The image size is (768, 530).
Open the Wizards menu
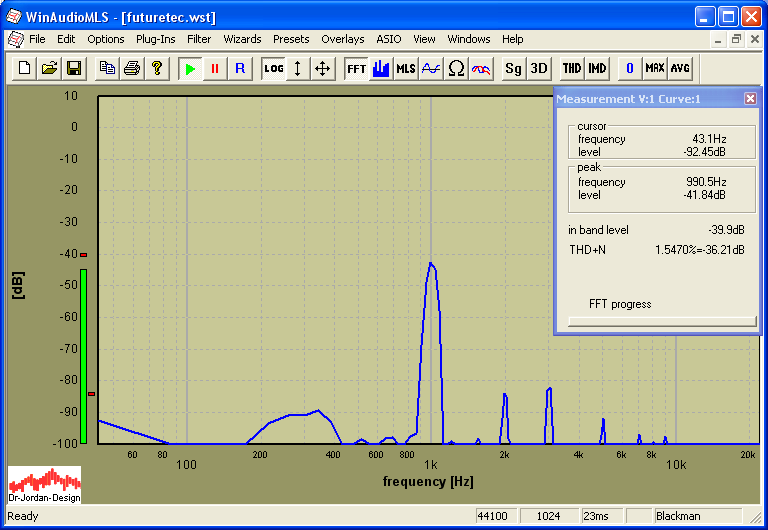coord(242,39)
